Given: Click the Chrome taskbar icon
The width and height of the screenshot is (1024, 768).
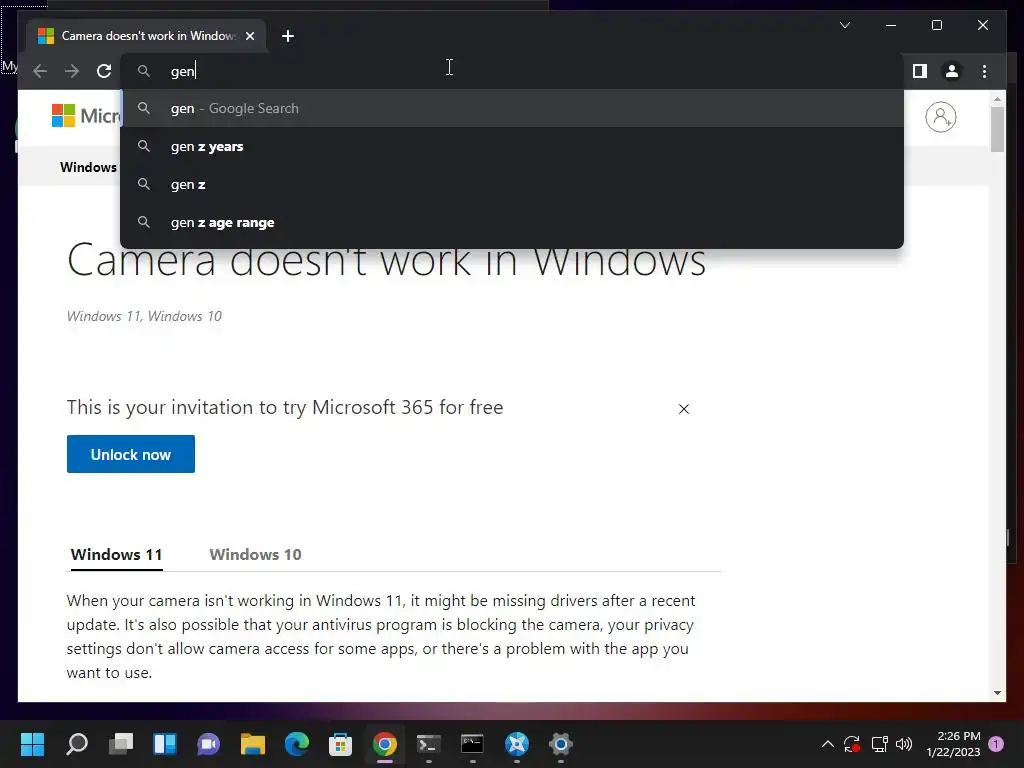Looking at the screenshot, I should pos(385,744).
